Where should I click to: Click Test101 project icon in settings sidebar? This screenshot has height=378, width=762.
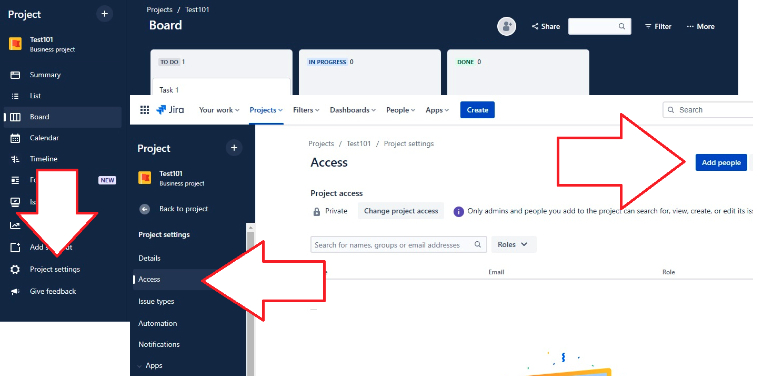144,178
